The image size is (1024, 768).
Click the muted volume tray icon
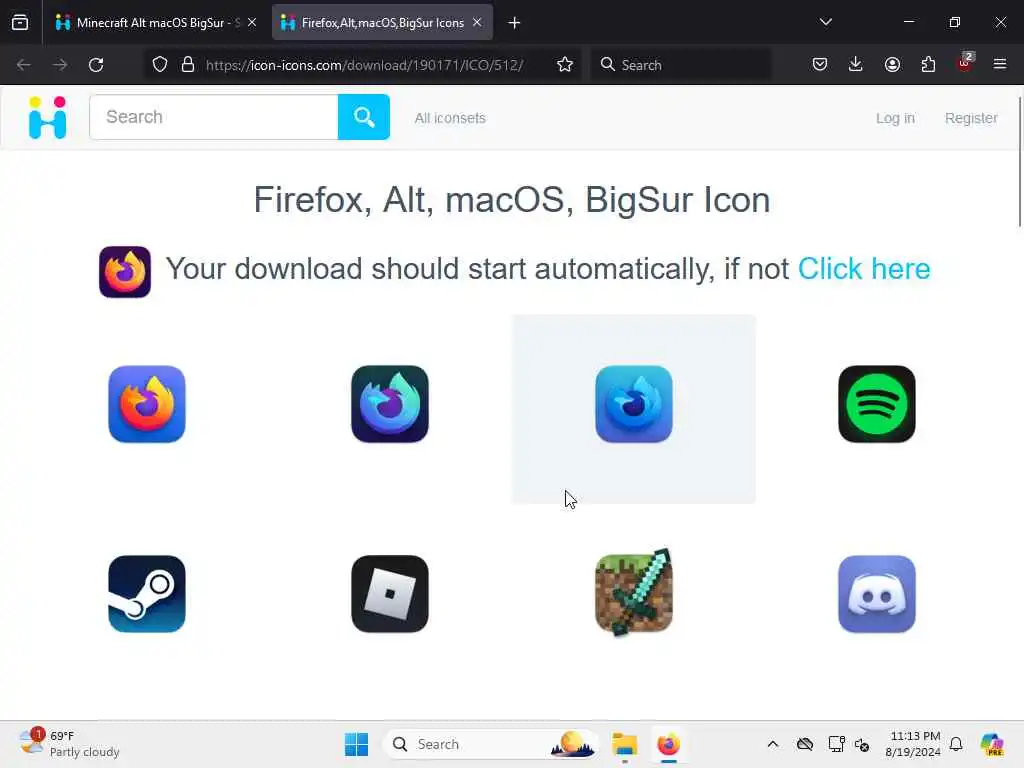point(862,744)
